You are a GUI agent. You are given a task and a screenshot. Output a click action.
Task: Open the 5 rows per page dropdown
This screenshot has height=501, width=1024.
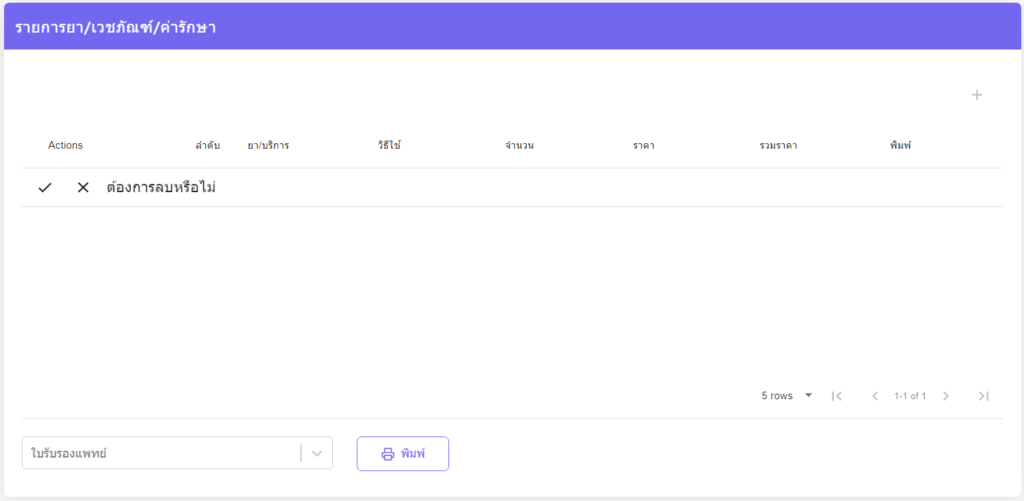point(787,396)
